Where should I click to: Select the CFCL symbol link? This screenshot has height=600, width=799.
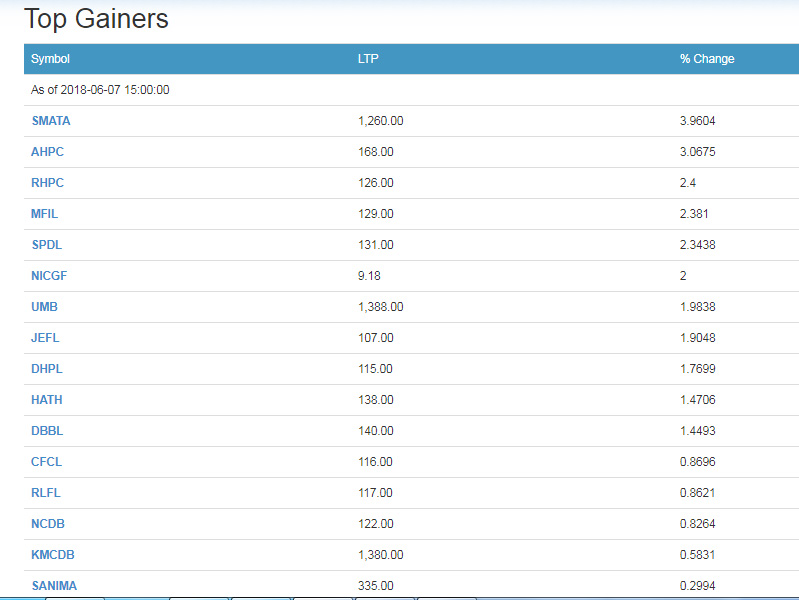[46, 462]
